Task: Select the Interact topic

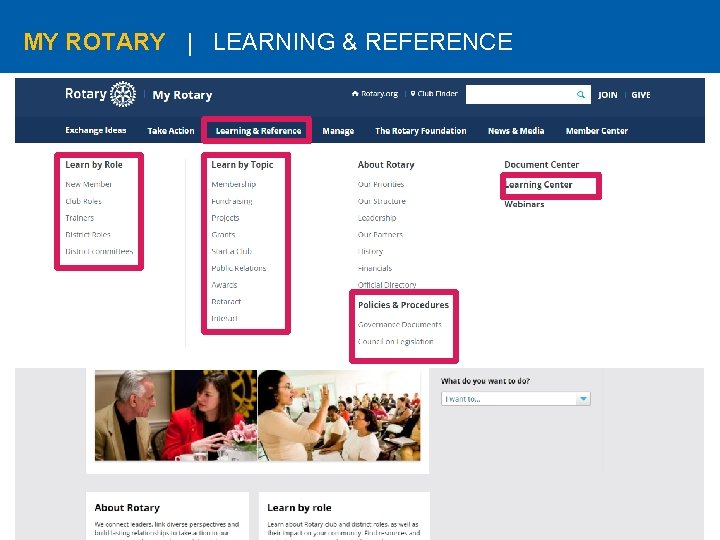Action: point(224,318)
